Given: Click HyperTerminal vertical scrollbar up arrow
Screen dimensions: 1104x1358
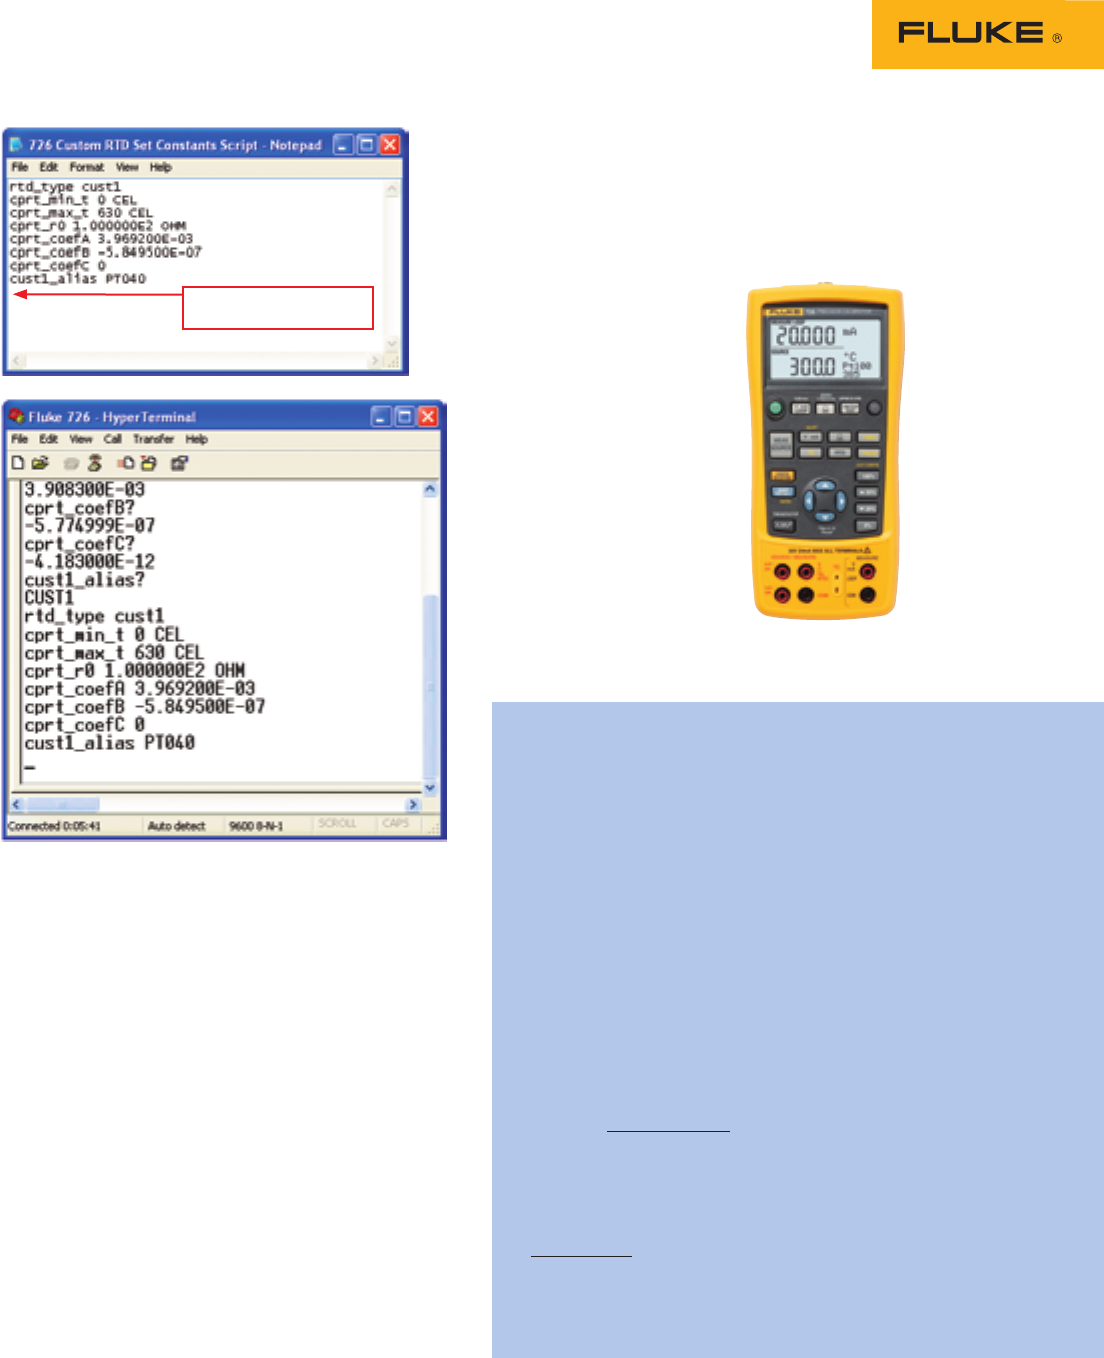Looking at the screenshot, I should coord(431,489).
